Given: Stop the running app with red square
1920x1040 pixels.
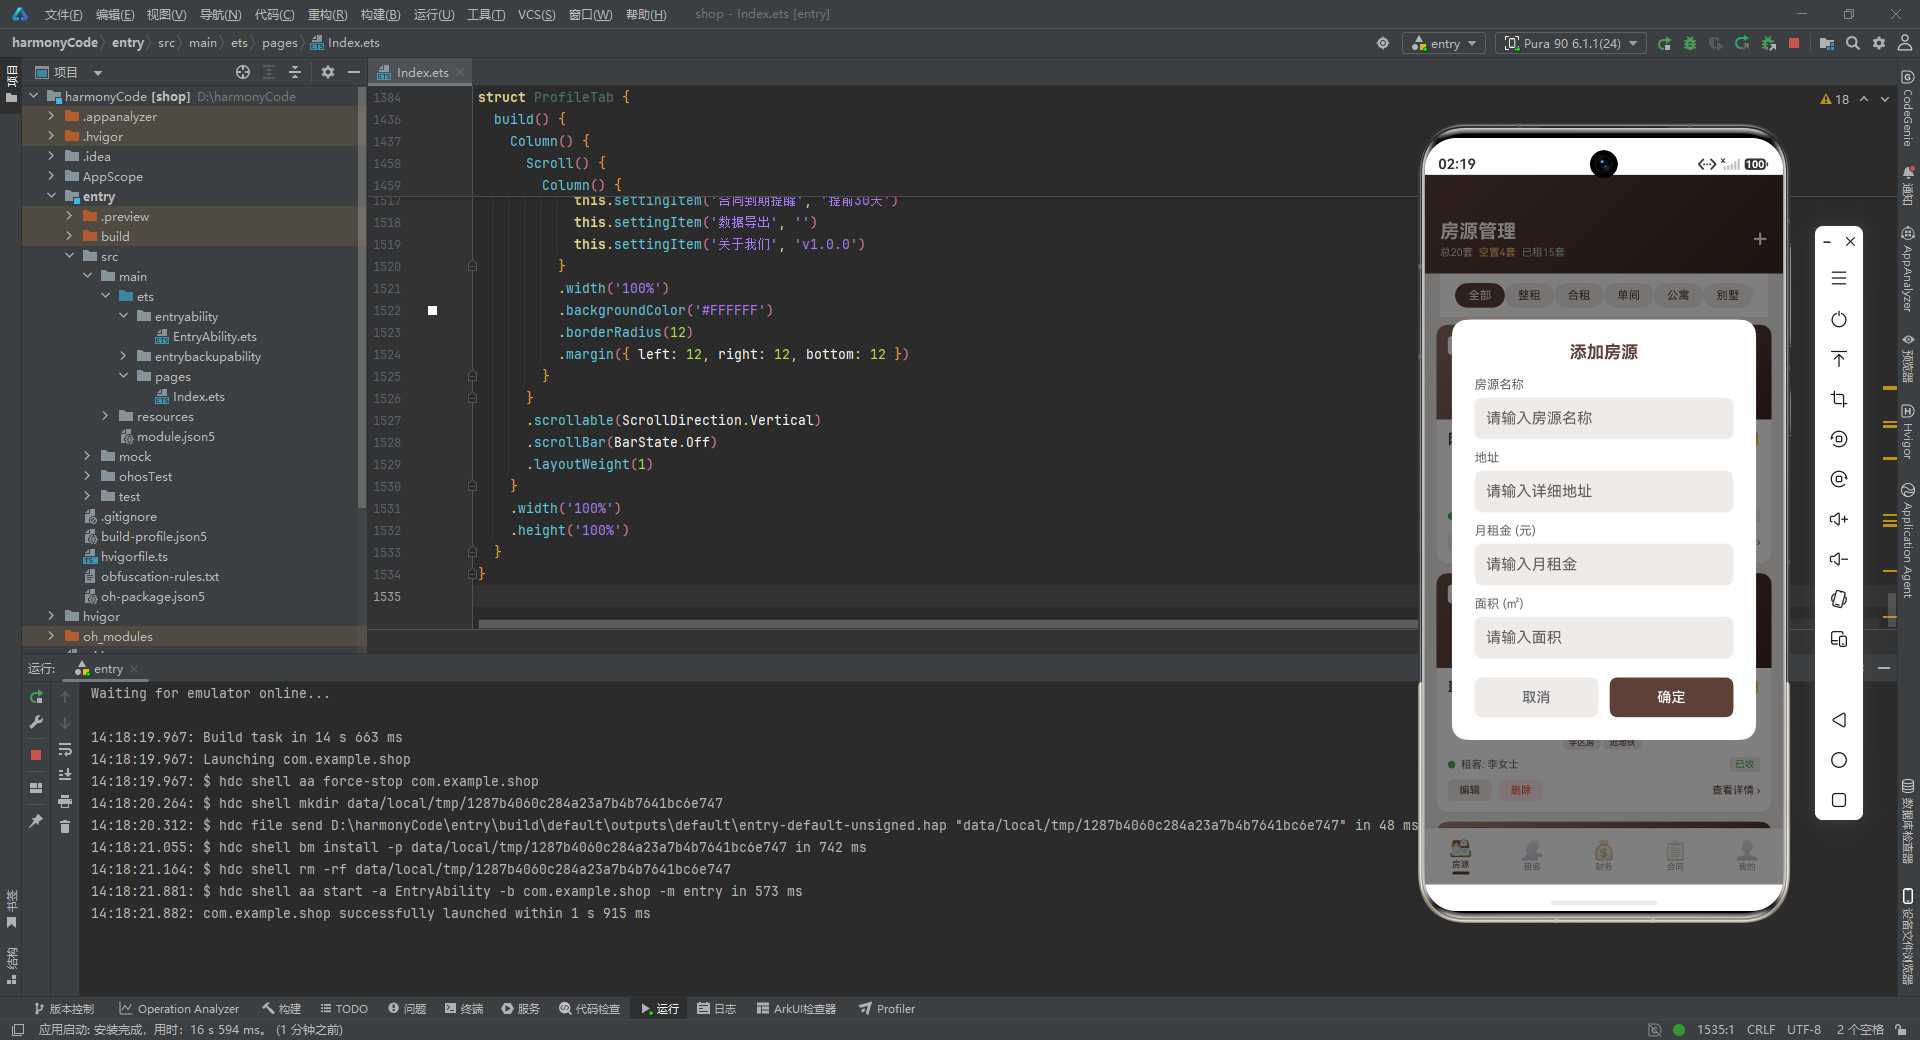Looking at the screenshot, I should coord(1795,43).
